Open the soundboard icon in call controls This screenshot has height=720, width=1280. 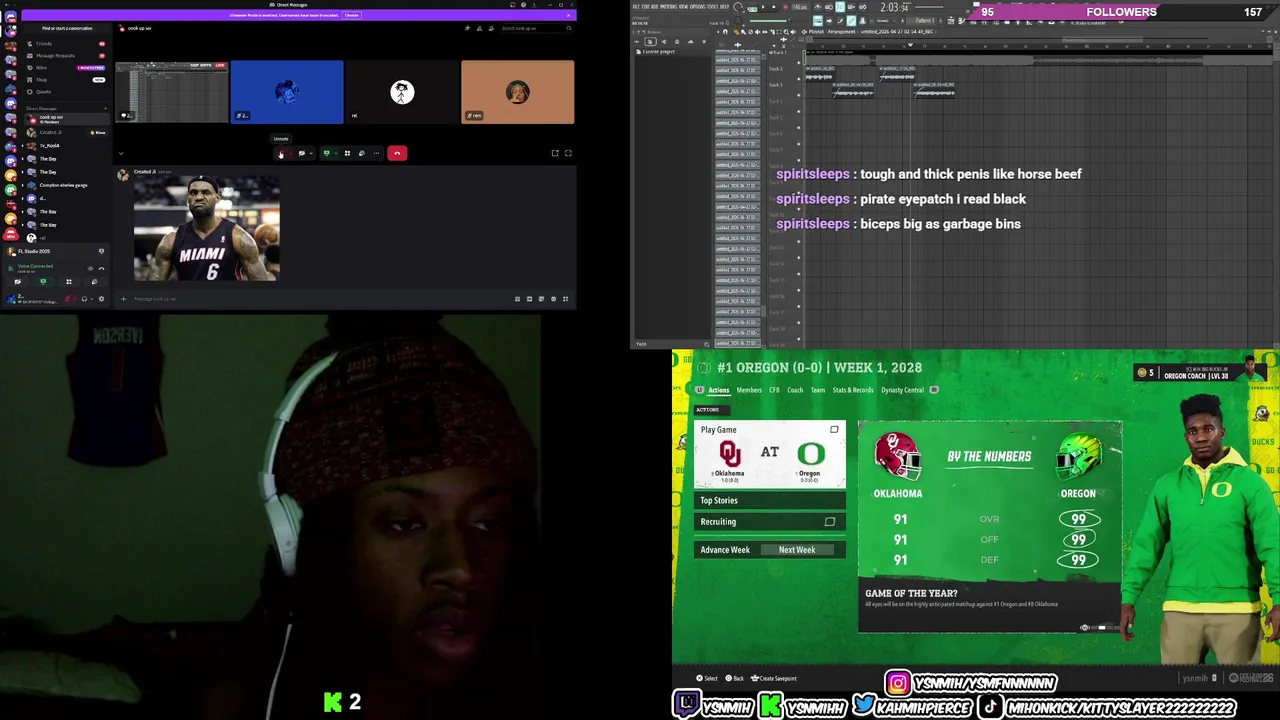coord(361,153)
